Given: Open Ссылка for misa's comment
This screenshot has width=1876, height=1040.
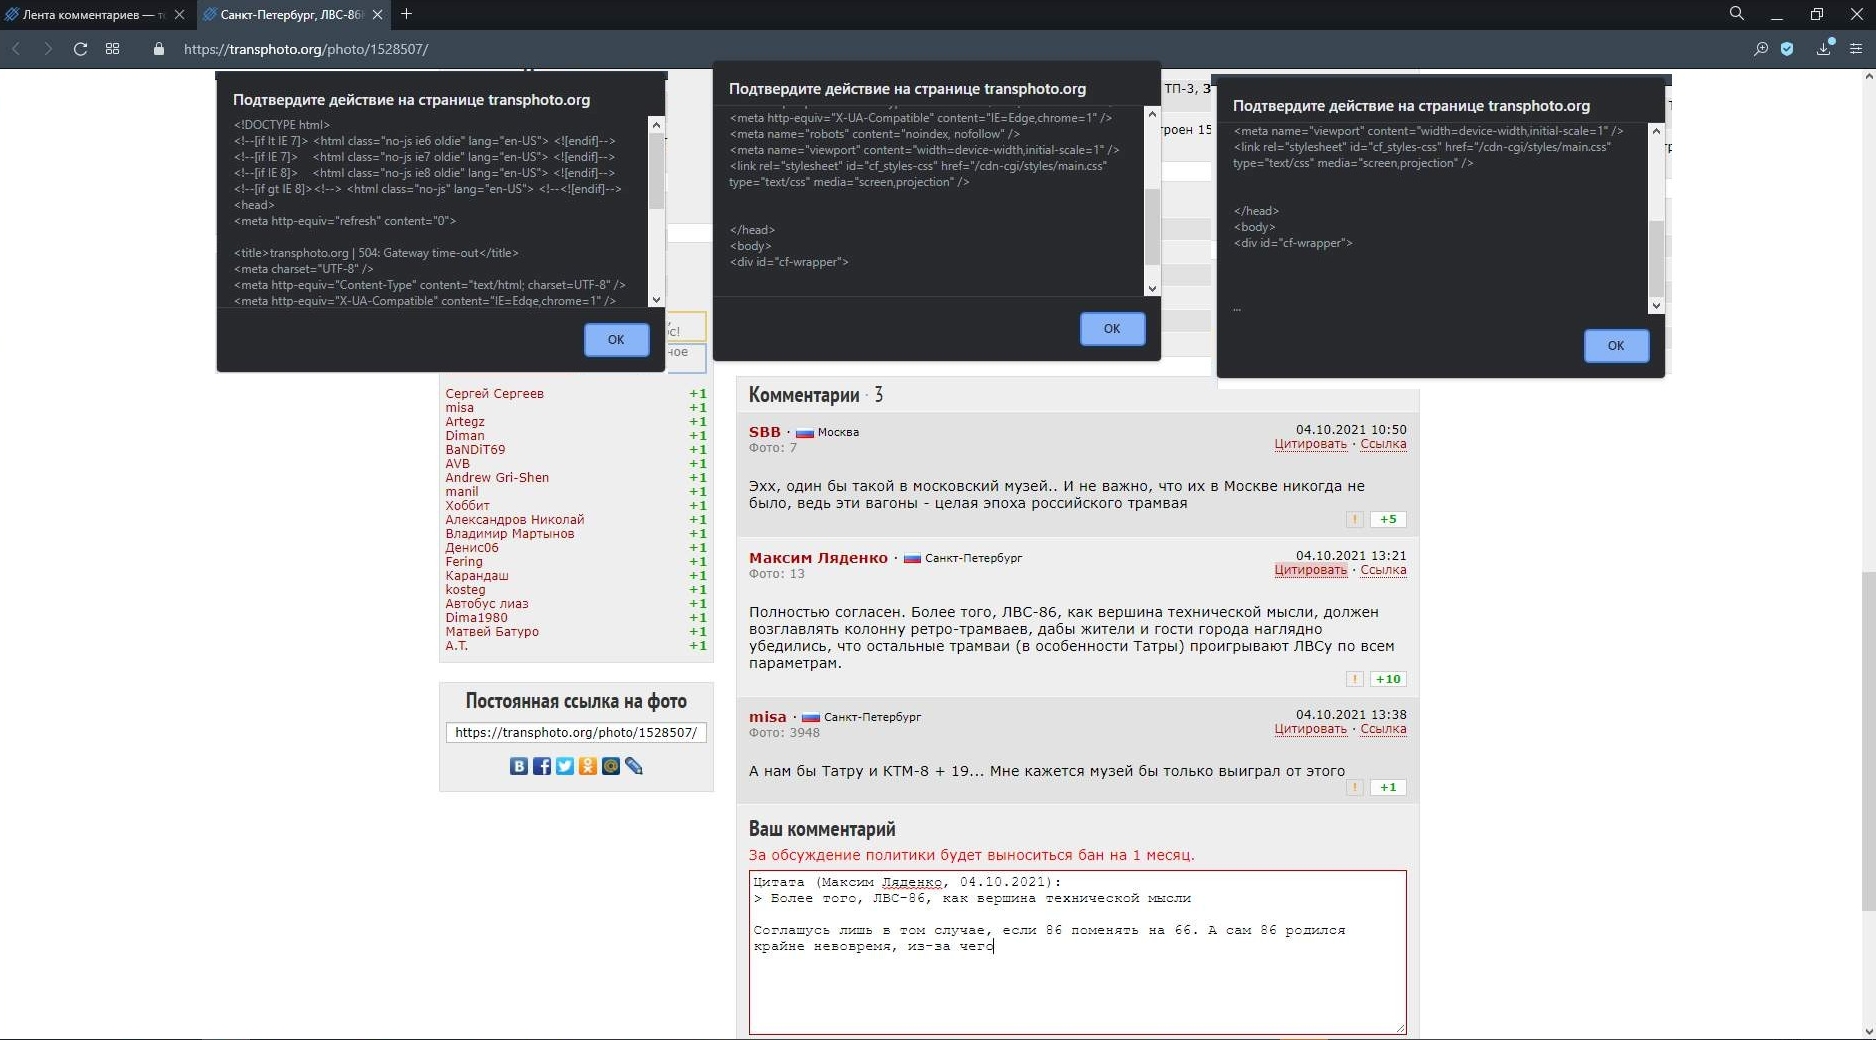Looking at the screenshot, I should (x=1383, y=729).
